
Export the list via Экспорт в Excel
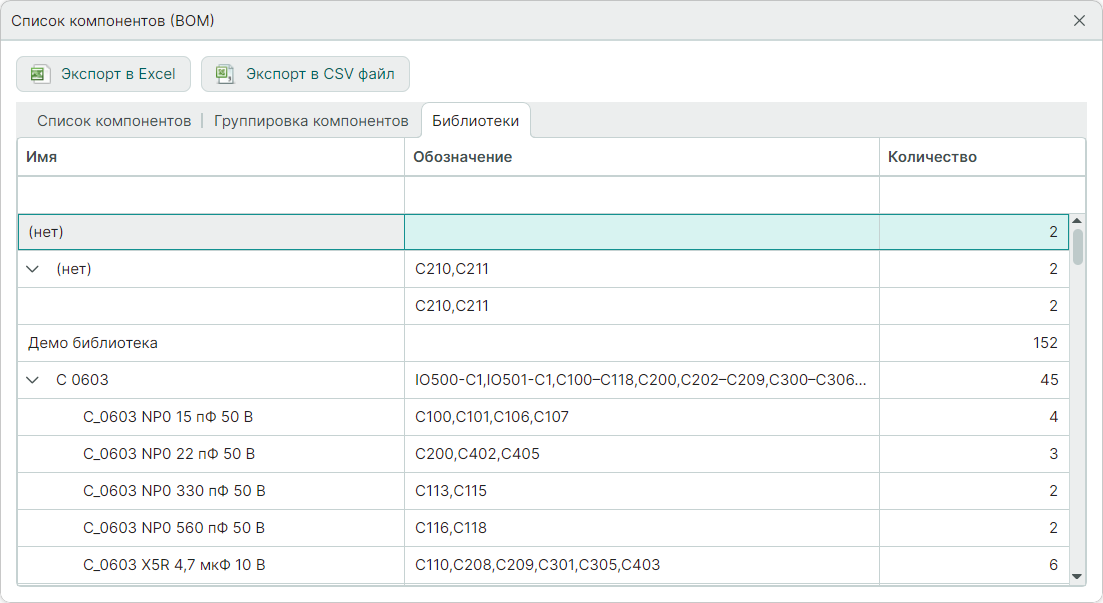103,74
